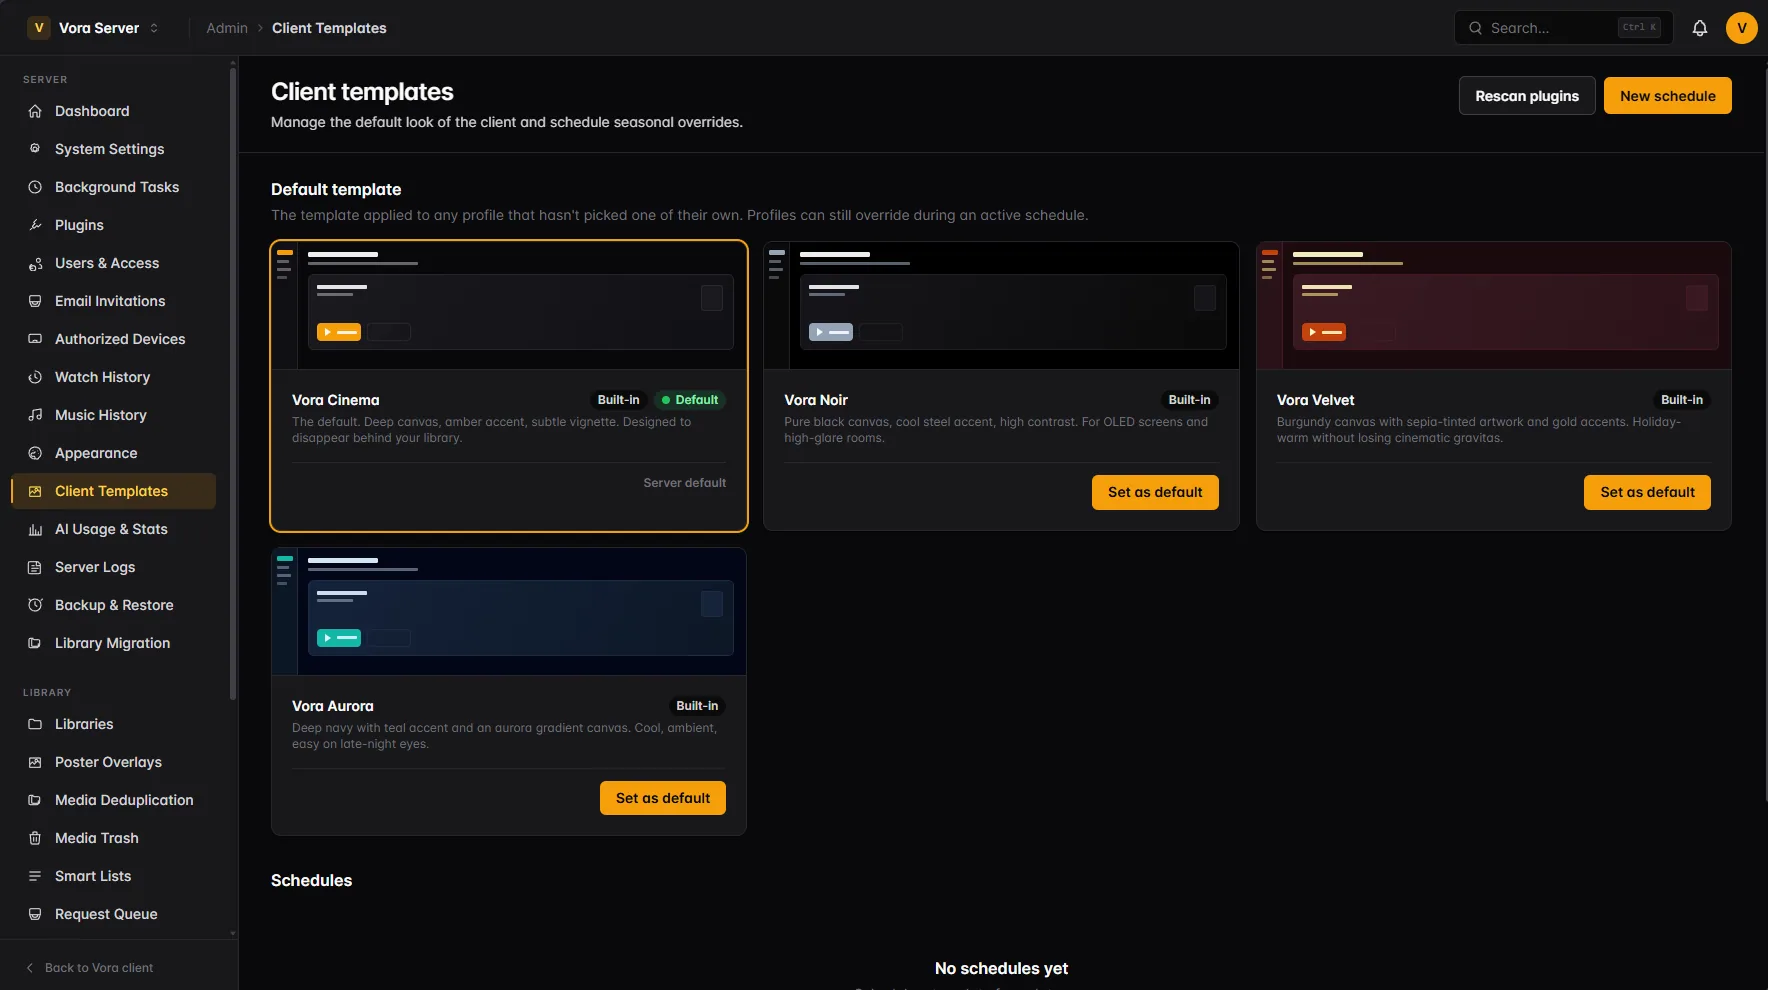Image resolution: width=1768 pixels, height=990 pixels.
Task: Click the Admin breadcrumb link
Action: point(227,28)
